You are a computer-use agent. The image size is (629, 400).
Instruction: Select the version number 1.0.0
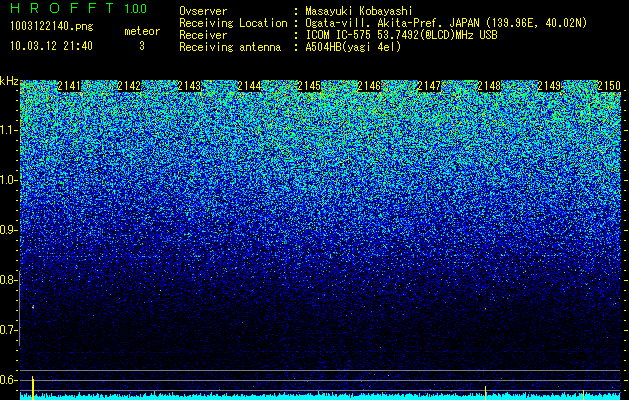[x=136, y=8]
